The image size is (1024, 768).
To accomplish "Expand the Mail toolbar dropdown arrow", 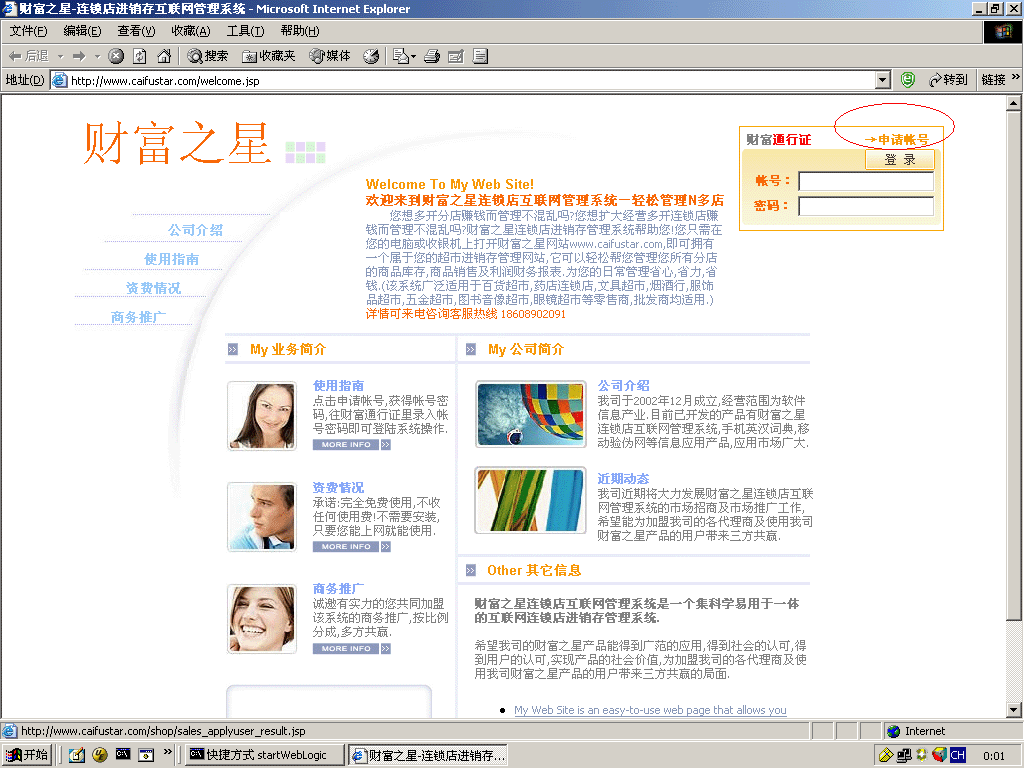I will click(413, 56).
